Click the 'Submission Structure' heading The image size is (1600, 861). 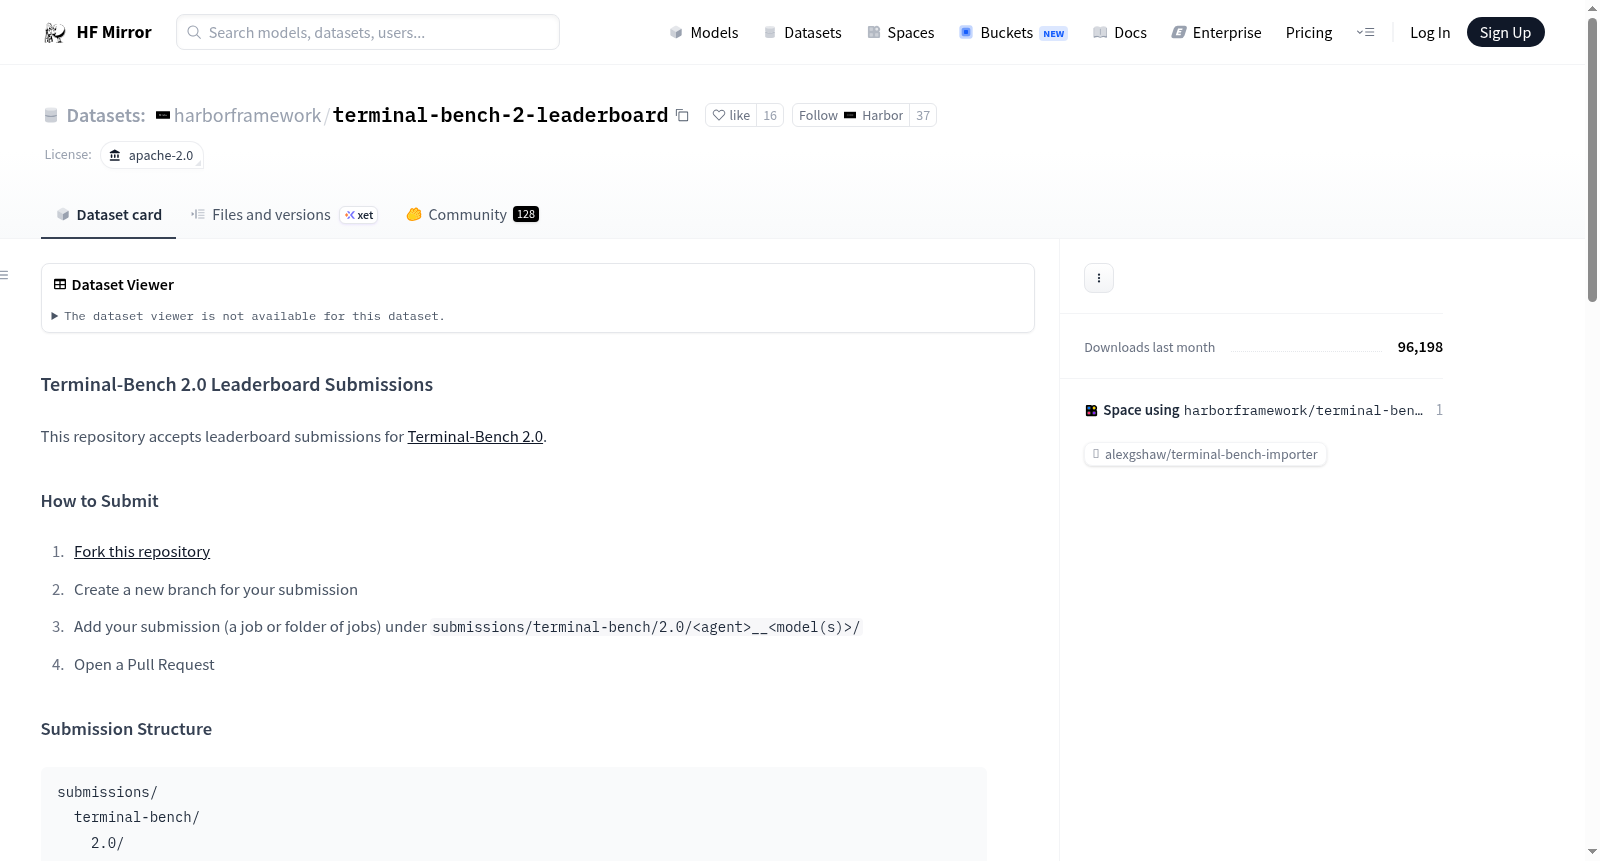coord(126,730)
